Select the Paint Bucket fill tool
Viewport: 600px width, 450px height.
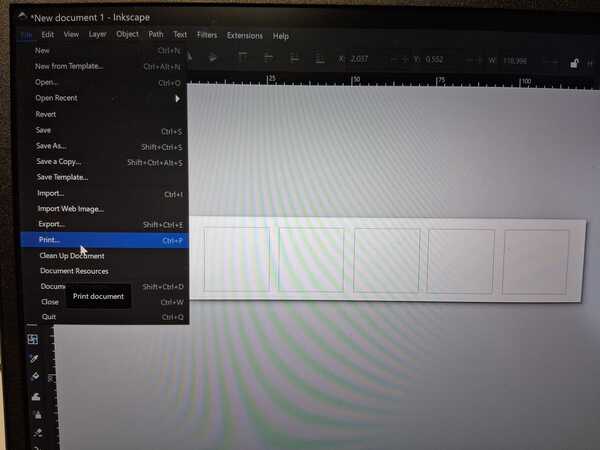pyautogui.click(x=35, y=376)
